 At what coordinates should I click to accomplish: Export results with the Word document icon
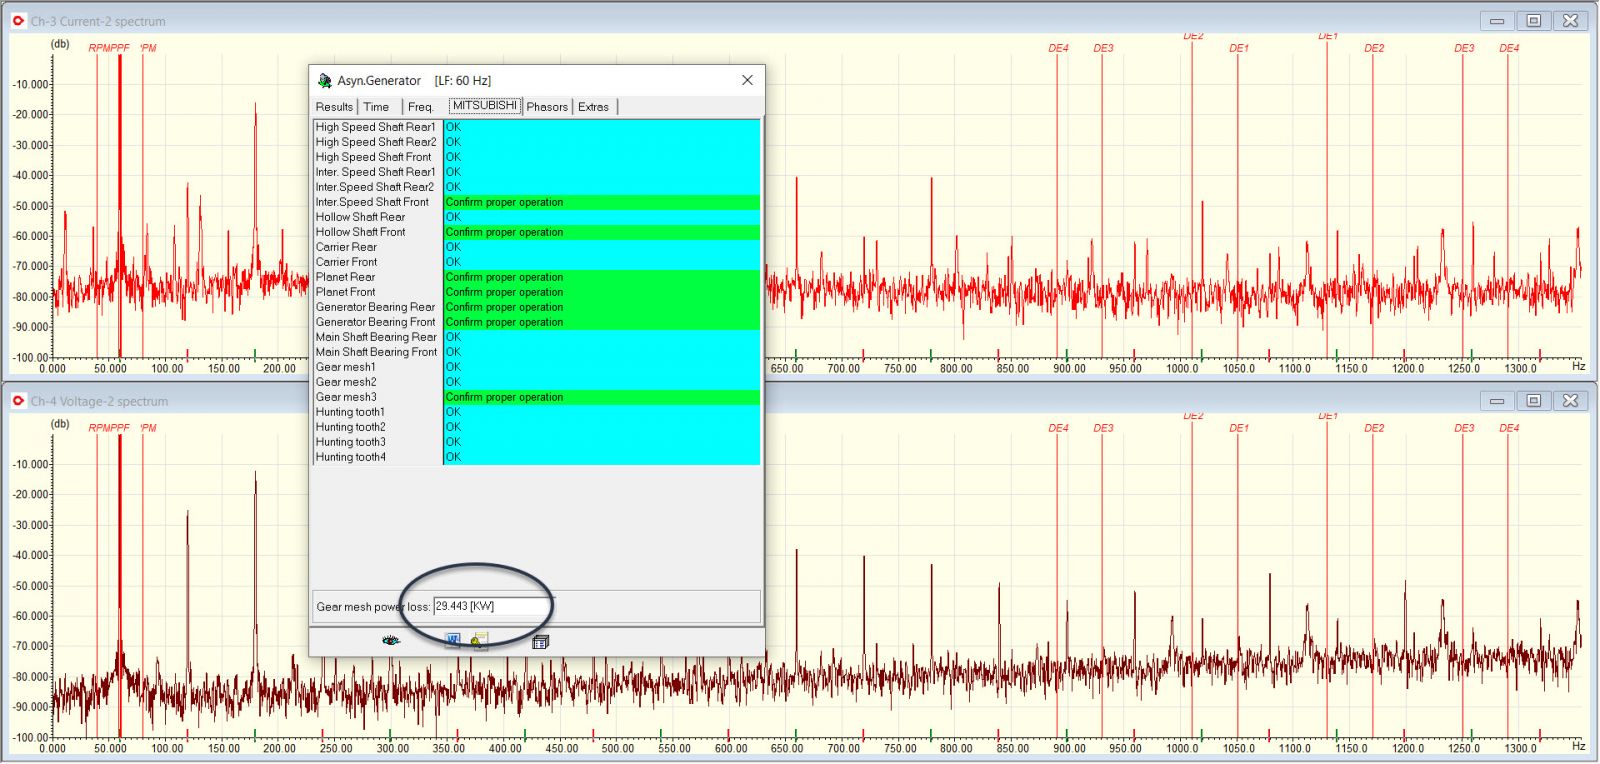(452, 640)
